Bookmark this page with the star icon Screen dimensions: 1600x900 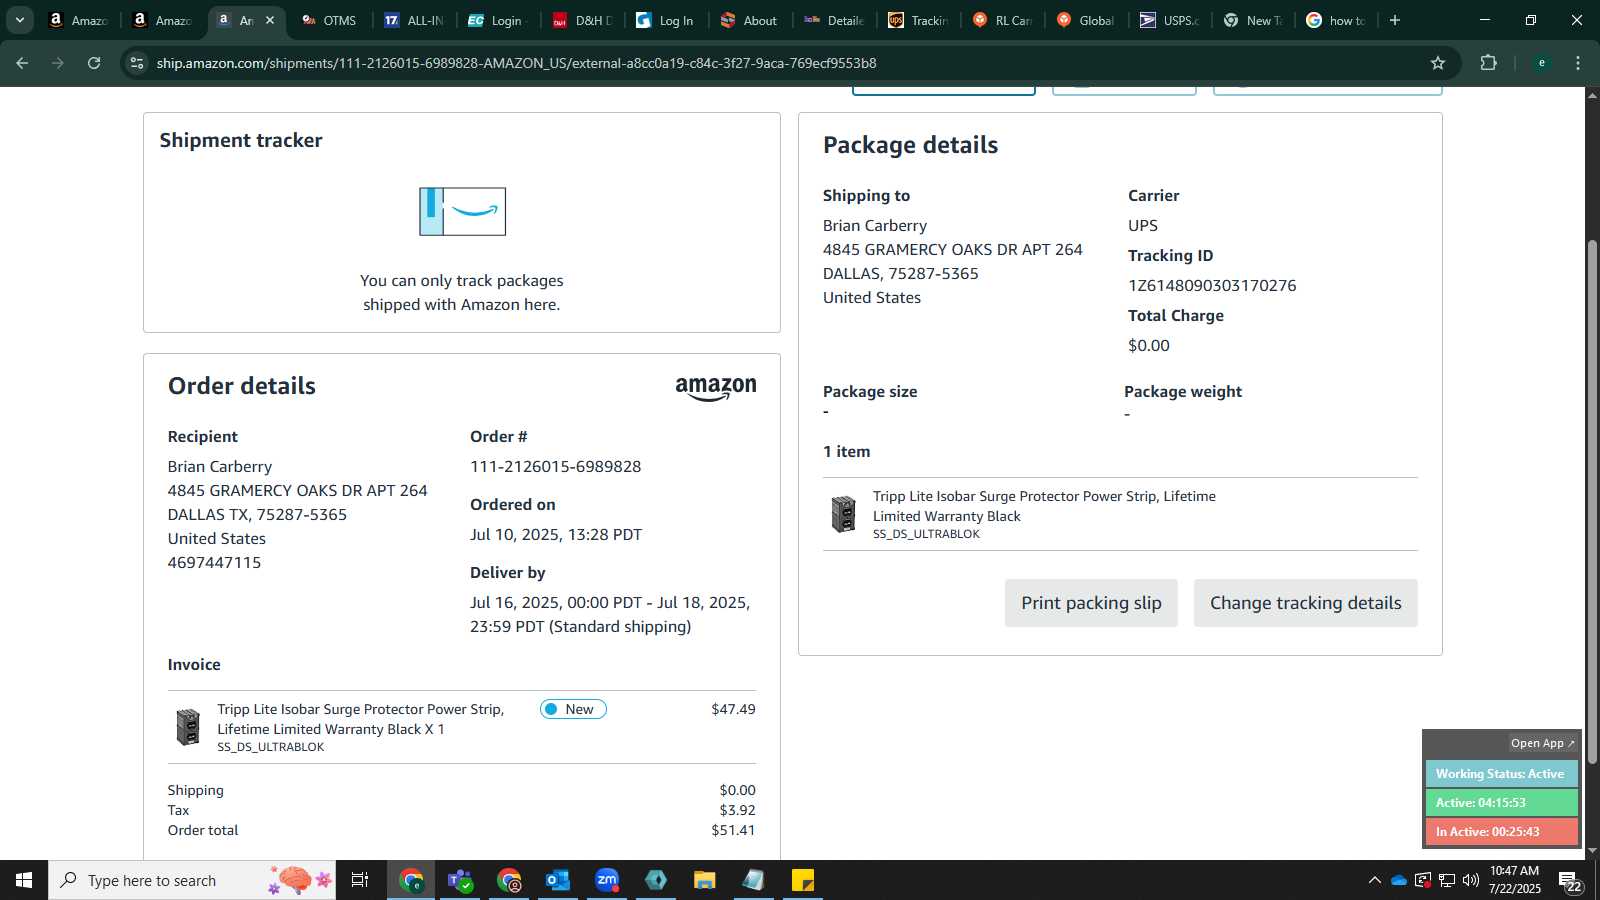click(x=1438, y=63)
